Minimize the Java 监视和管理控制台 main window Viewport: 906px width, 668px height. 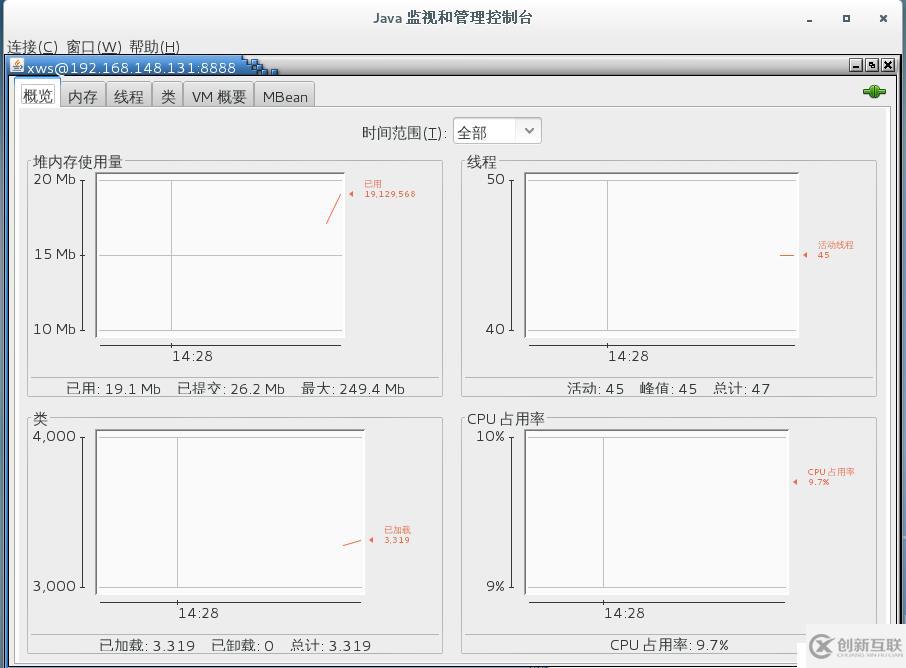coord(810,20)
